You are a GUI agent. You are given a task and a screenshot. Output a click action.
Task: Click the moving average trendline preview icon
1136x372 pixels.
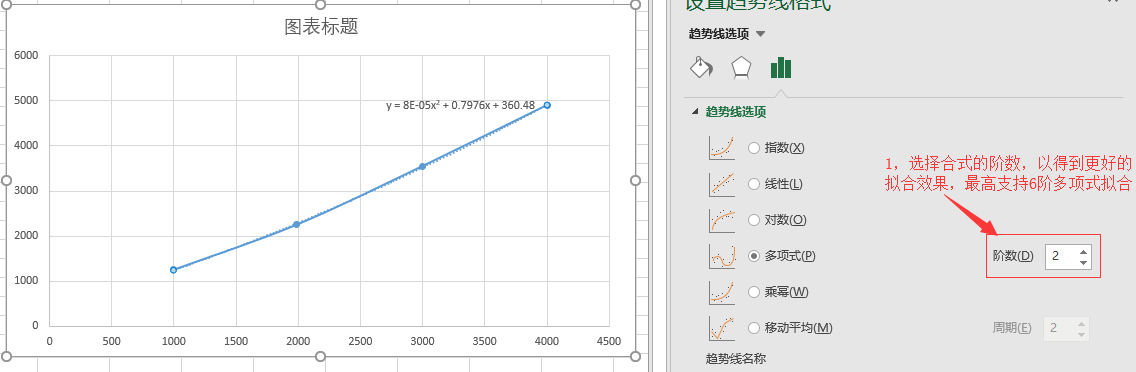[722, 328]
